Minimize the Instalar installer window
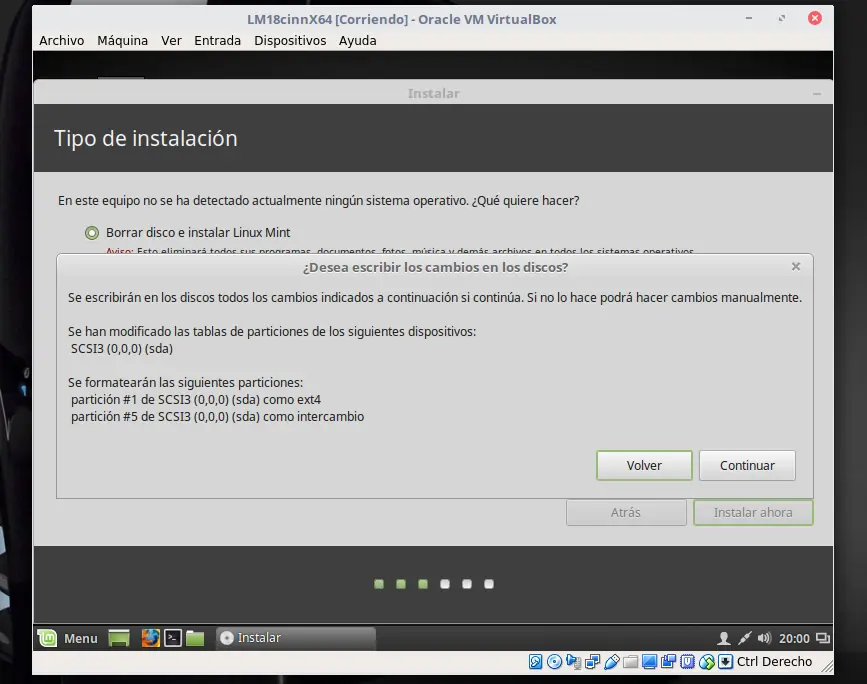 [817, 93]
